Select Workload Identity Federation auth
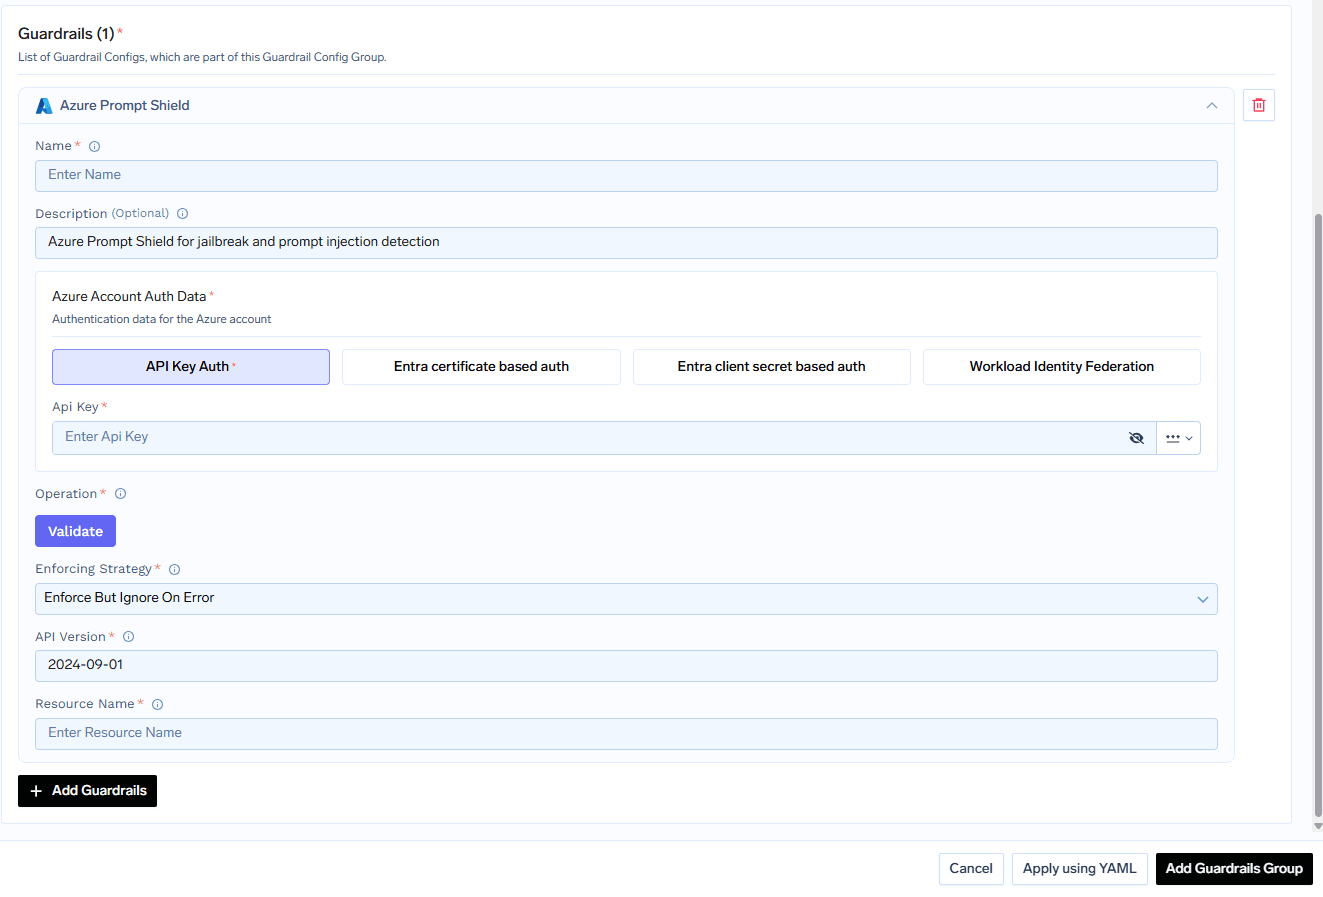1323x897 pixels. 1062,367
